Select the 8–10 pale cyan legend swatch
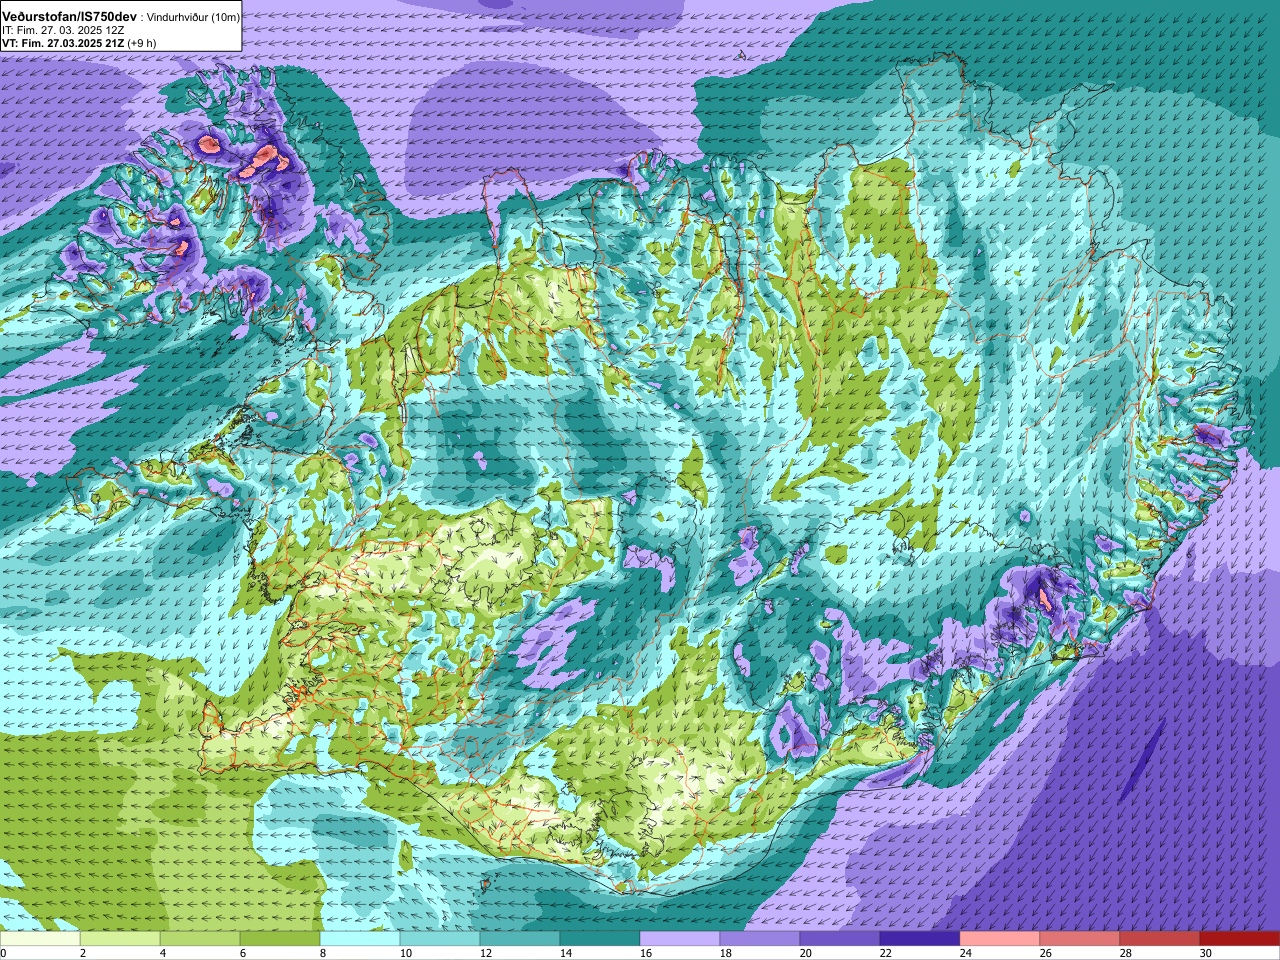The width and height of the screenshot is (1280, 960). pos(360,939)
